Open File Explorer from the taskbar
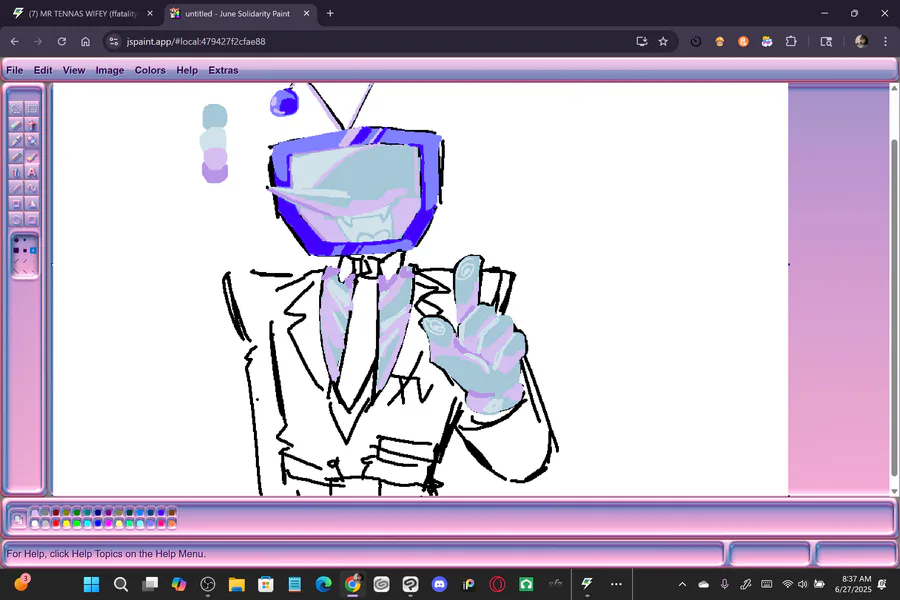Image resolution: width=900 pixels, height=600 pixels. point(236,584)
